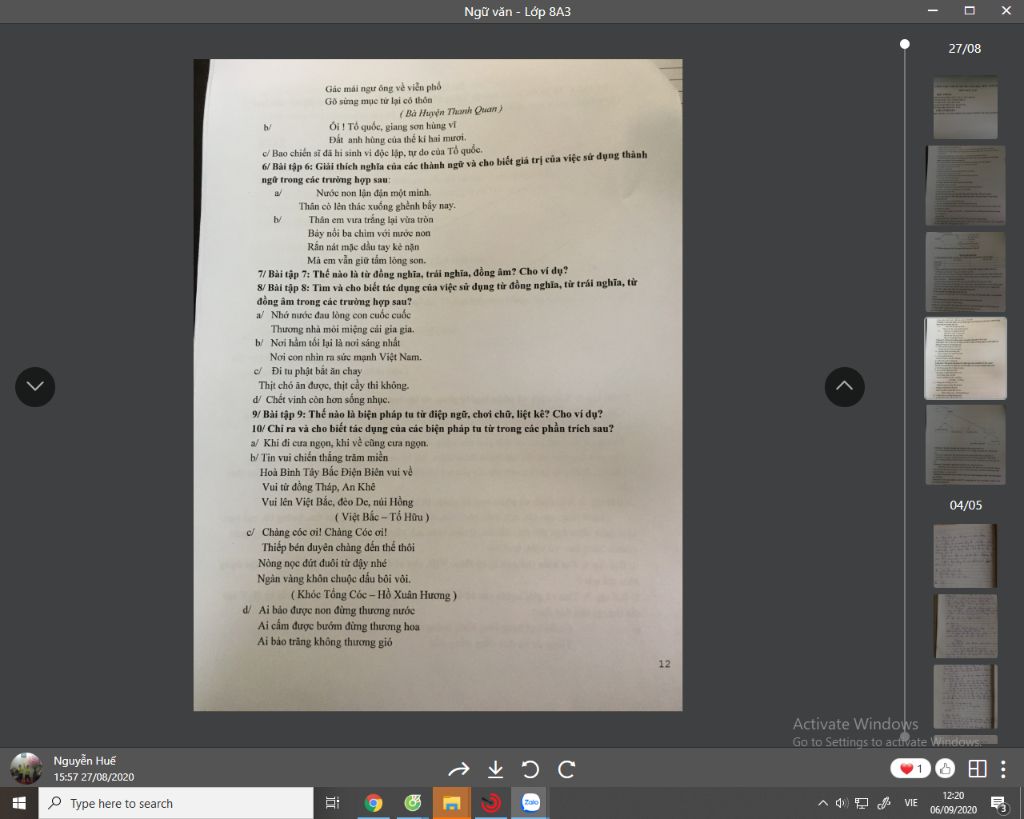The height and width of the screenshot is (819, 1024).
Task: Download the current image
Action: [x=496, y=769]
